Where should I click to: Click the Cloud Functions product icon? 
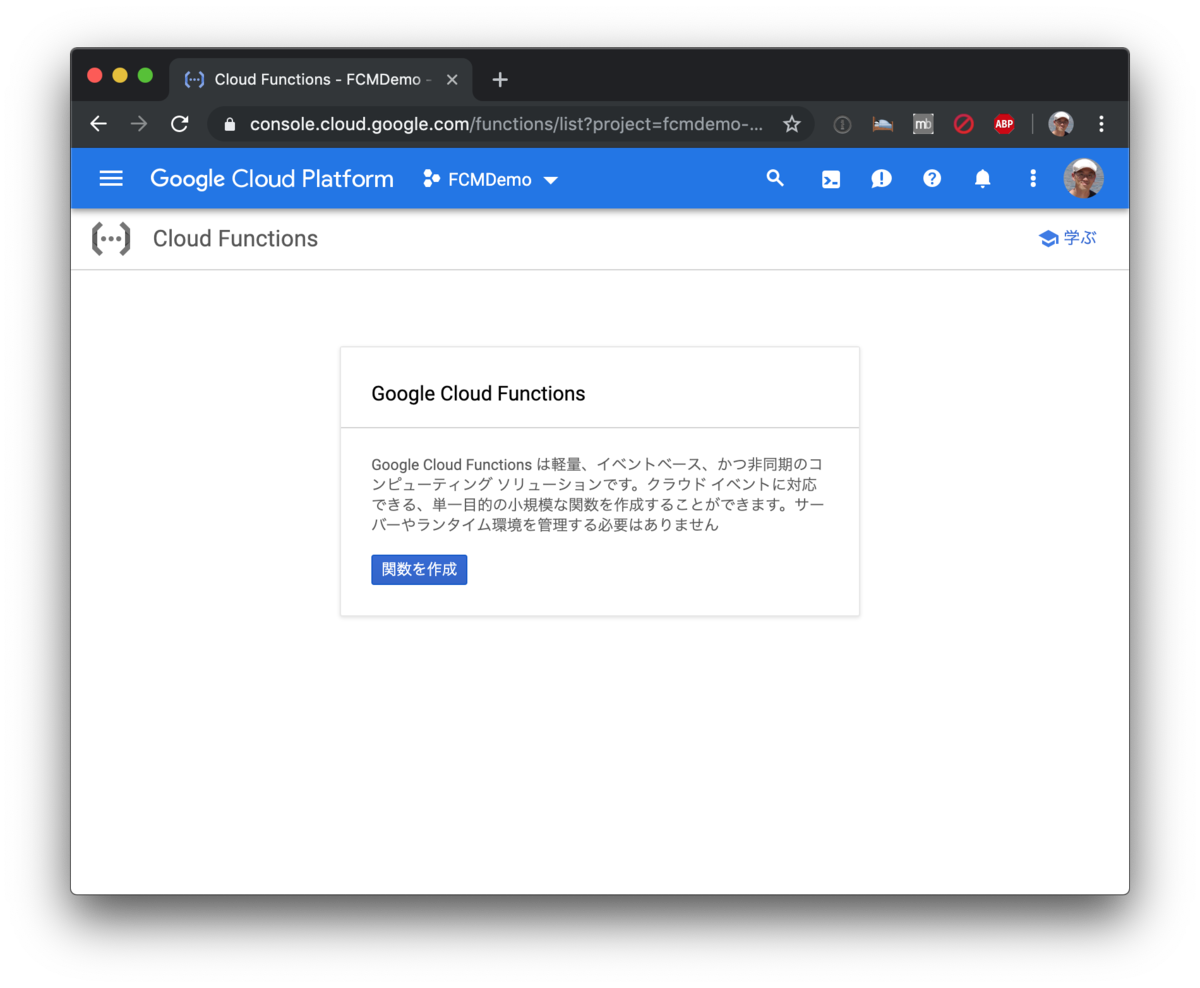[x=111, y=239]
